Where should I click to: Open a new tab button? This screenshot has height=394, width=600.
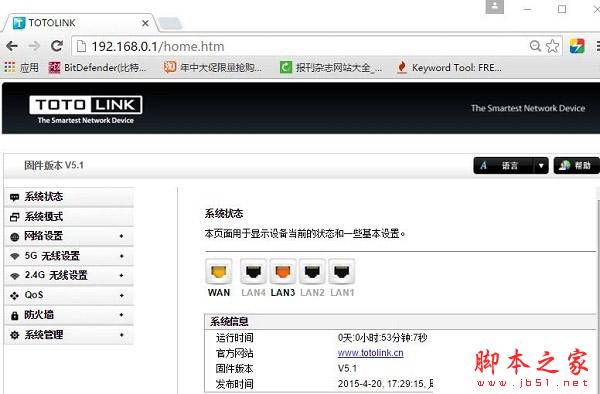[170, 23]
